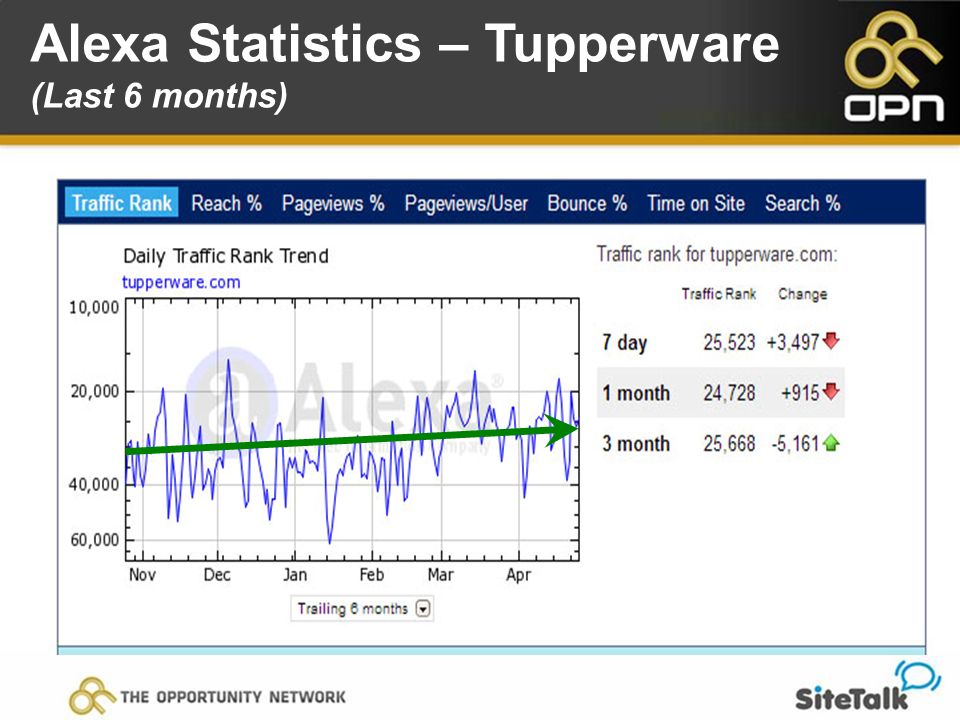Screen dimensions: 960x720
Task: Select the 1 month row label
Action: 636,392
